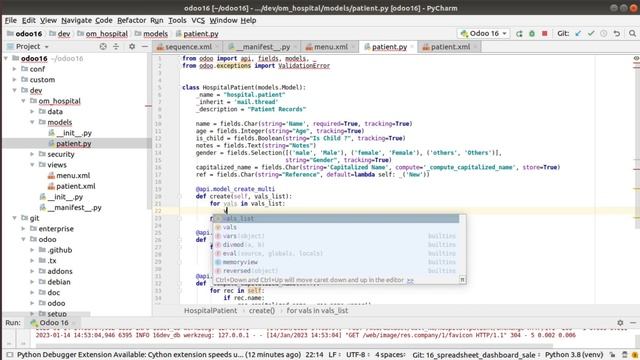Click the pi icon in completion popup
The width and height of the screenshot is (640, 360).
462,280
